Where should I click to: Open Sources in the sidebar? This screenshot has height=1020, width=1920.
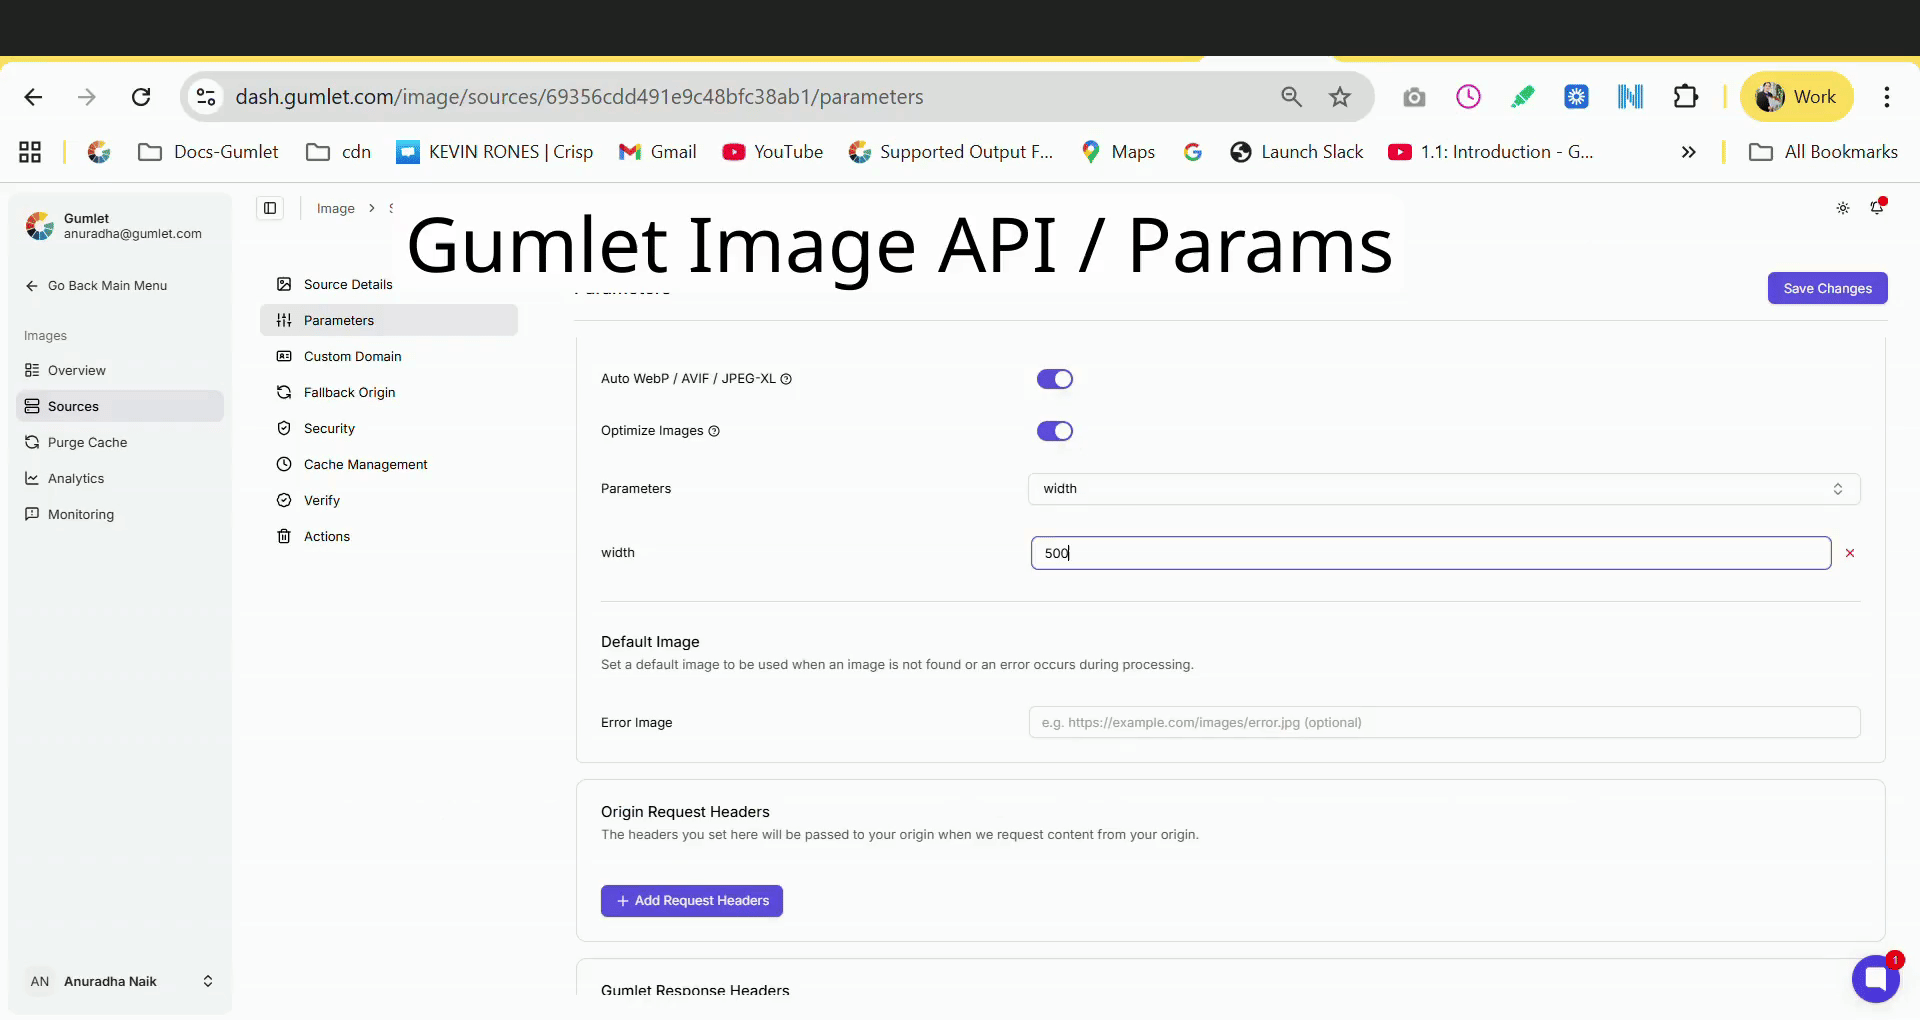(x=120, y=407)
